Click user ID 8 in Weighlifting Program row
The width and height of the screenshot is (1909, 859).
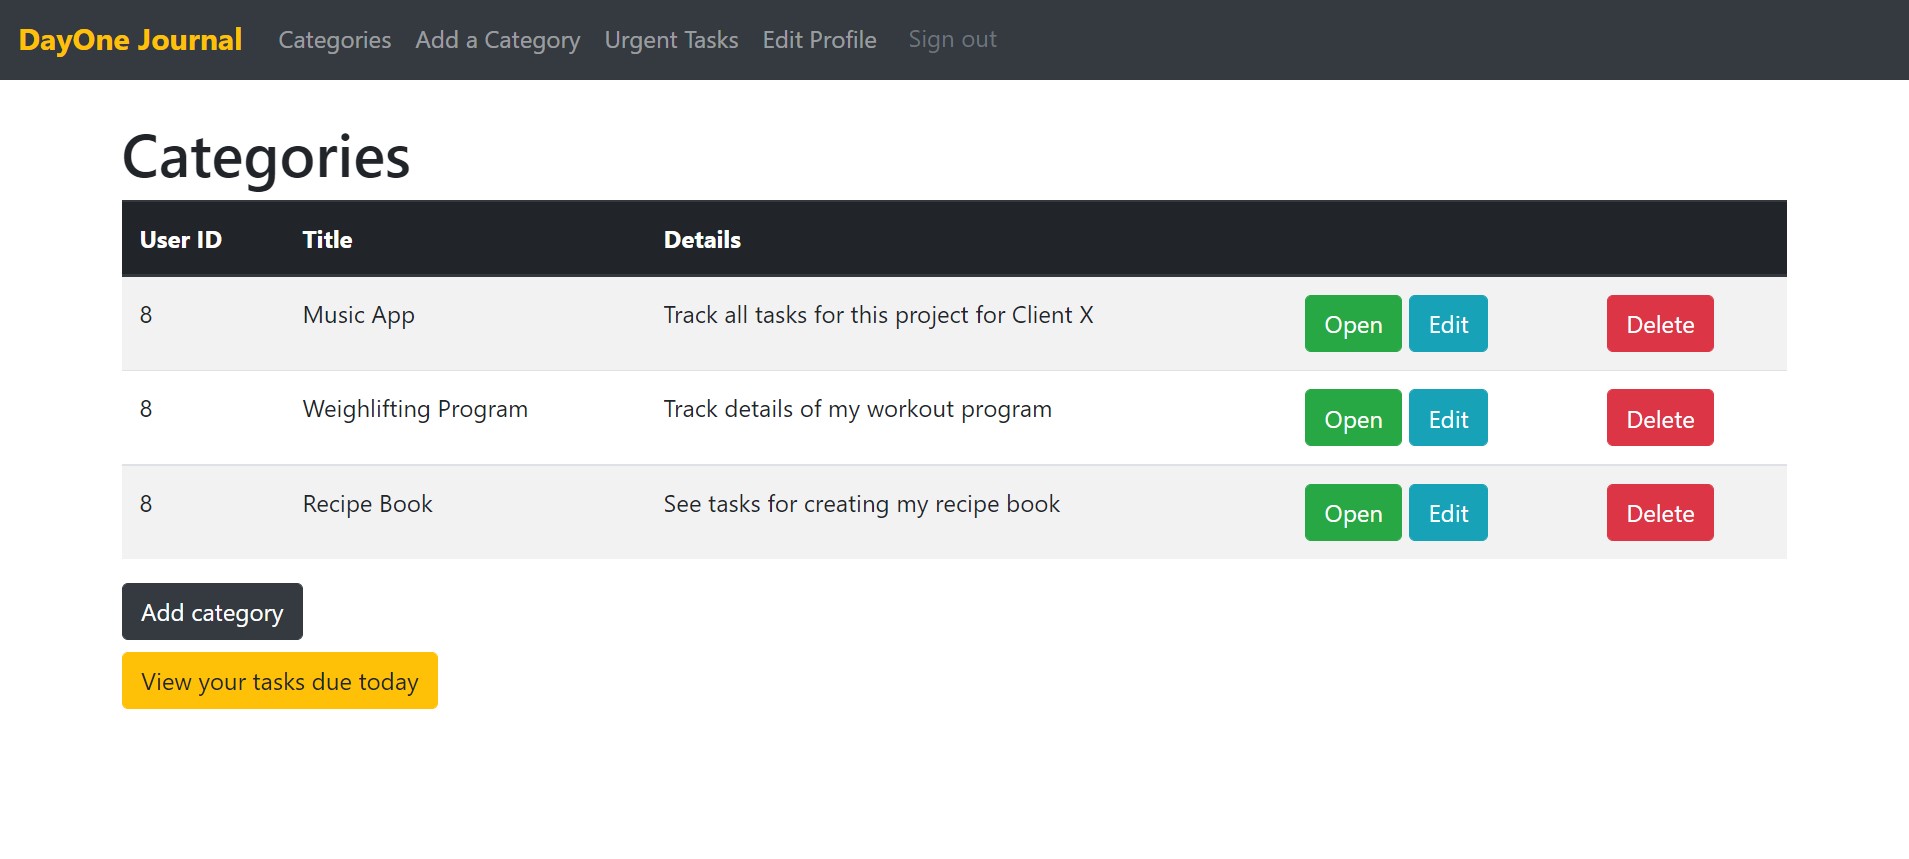(x=146, y=409)
